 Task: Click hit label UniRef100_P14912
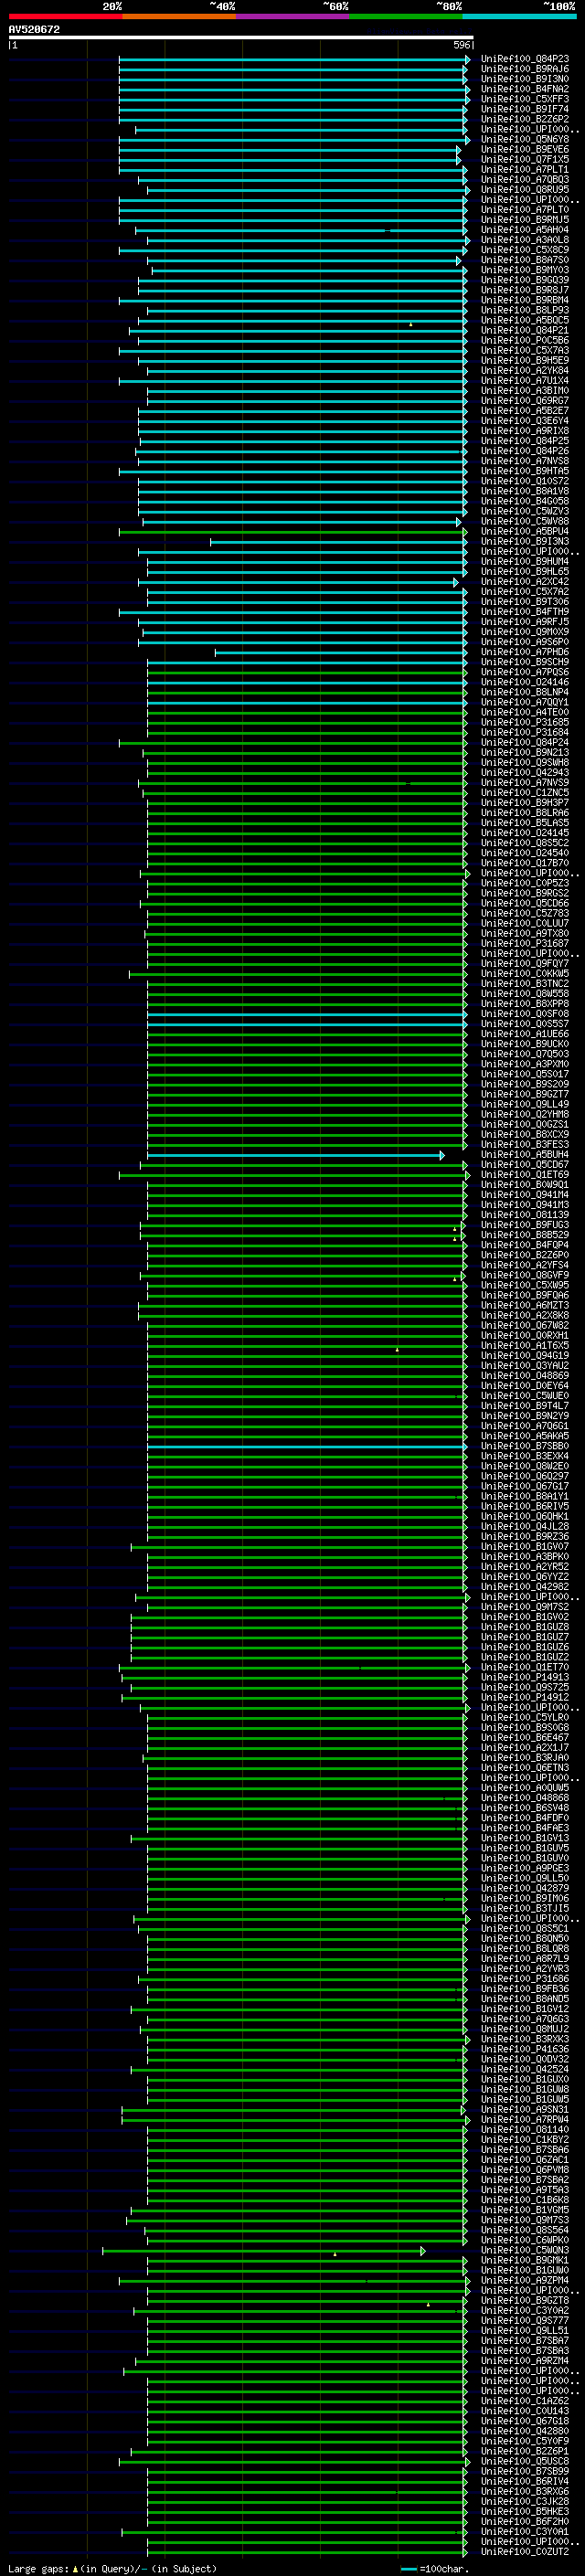click(525, 1698)
